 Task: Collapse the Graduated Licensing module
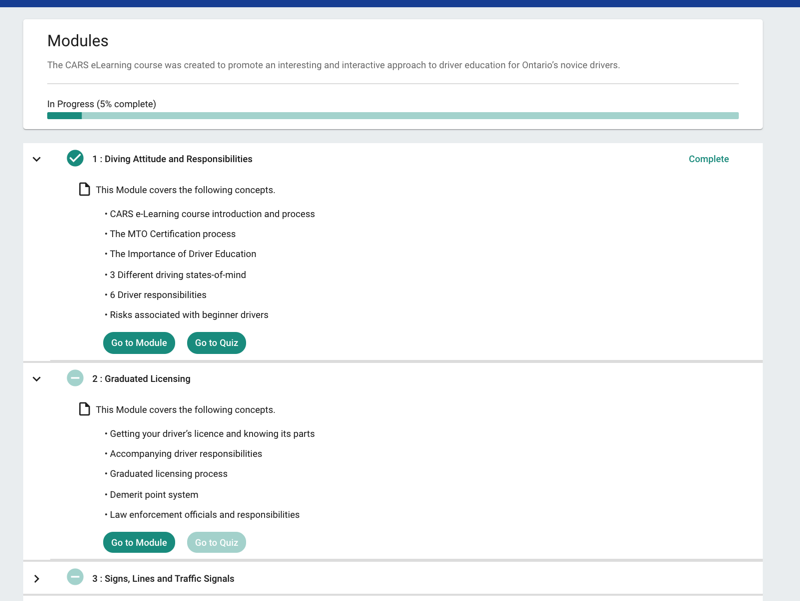point(37,379)
